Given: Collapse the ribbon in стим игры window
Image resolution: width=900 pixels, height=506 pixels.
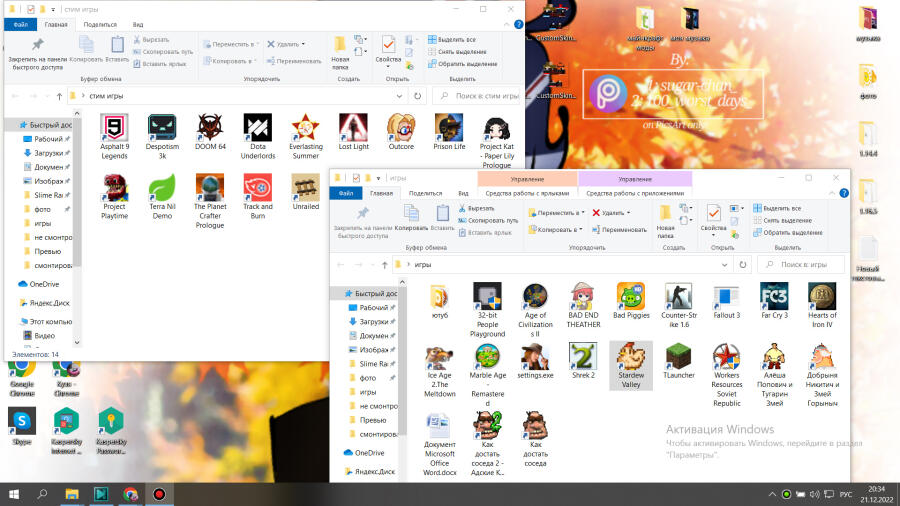Looking at the screenshot, I should click(506, 25).
